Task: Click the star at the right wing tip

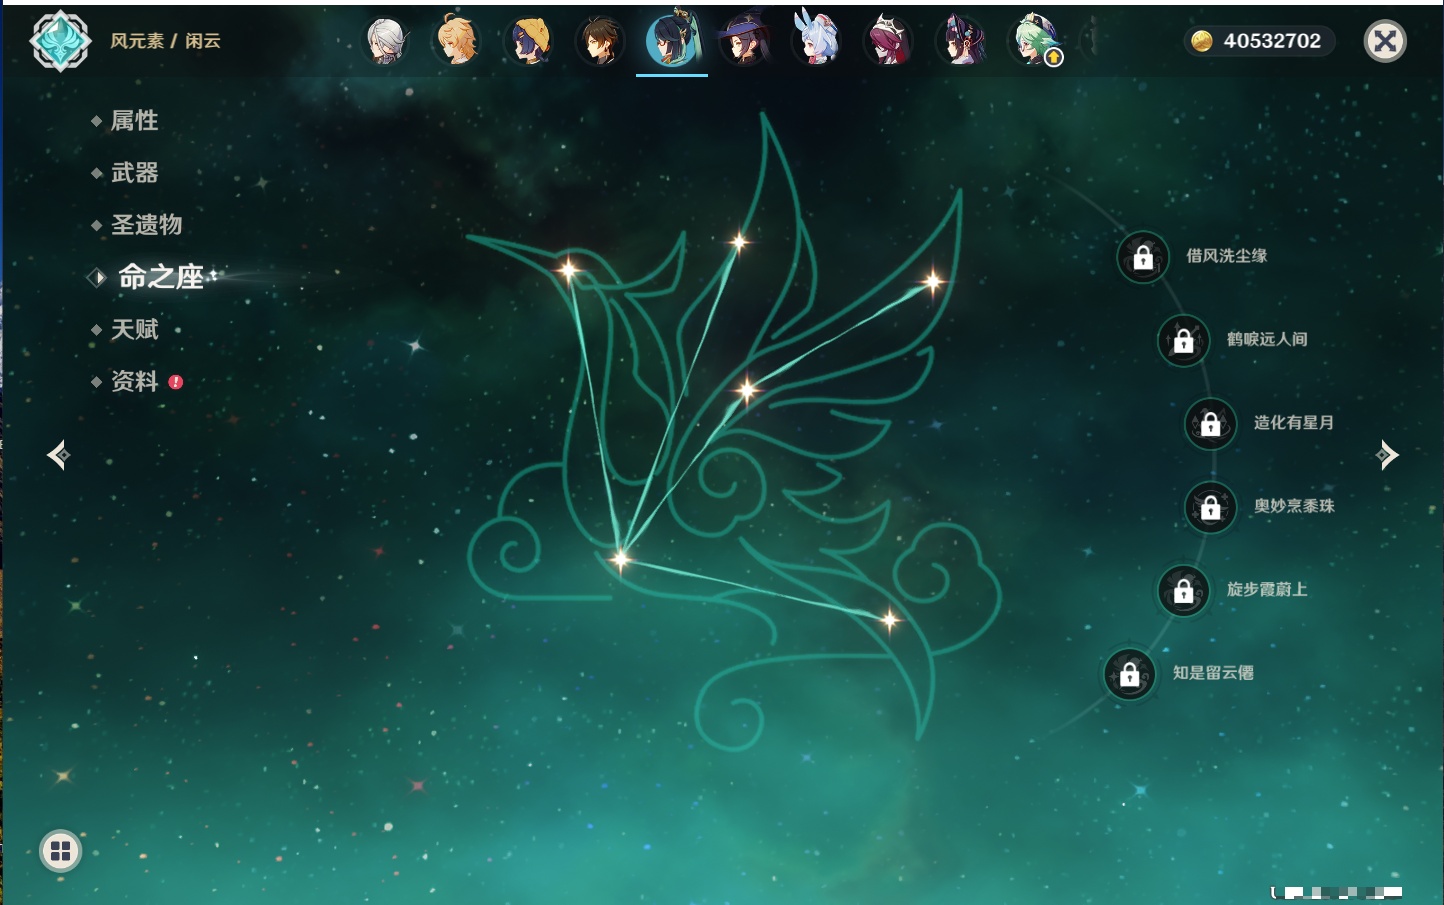Action: click(932, 282)
